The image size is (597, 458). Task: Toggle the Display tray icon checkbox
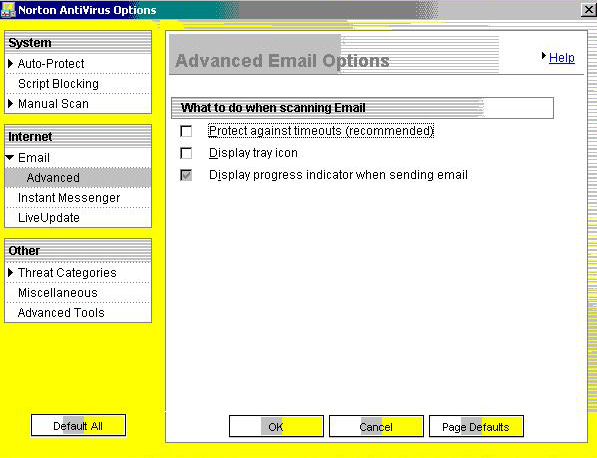(x=186, y=153)
